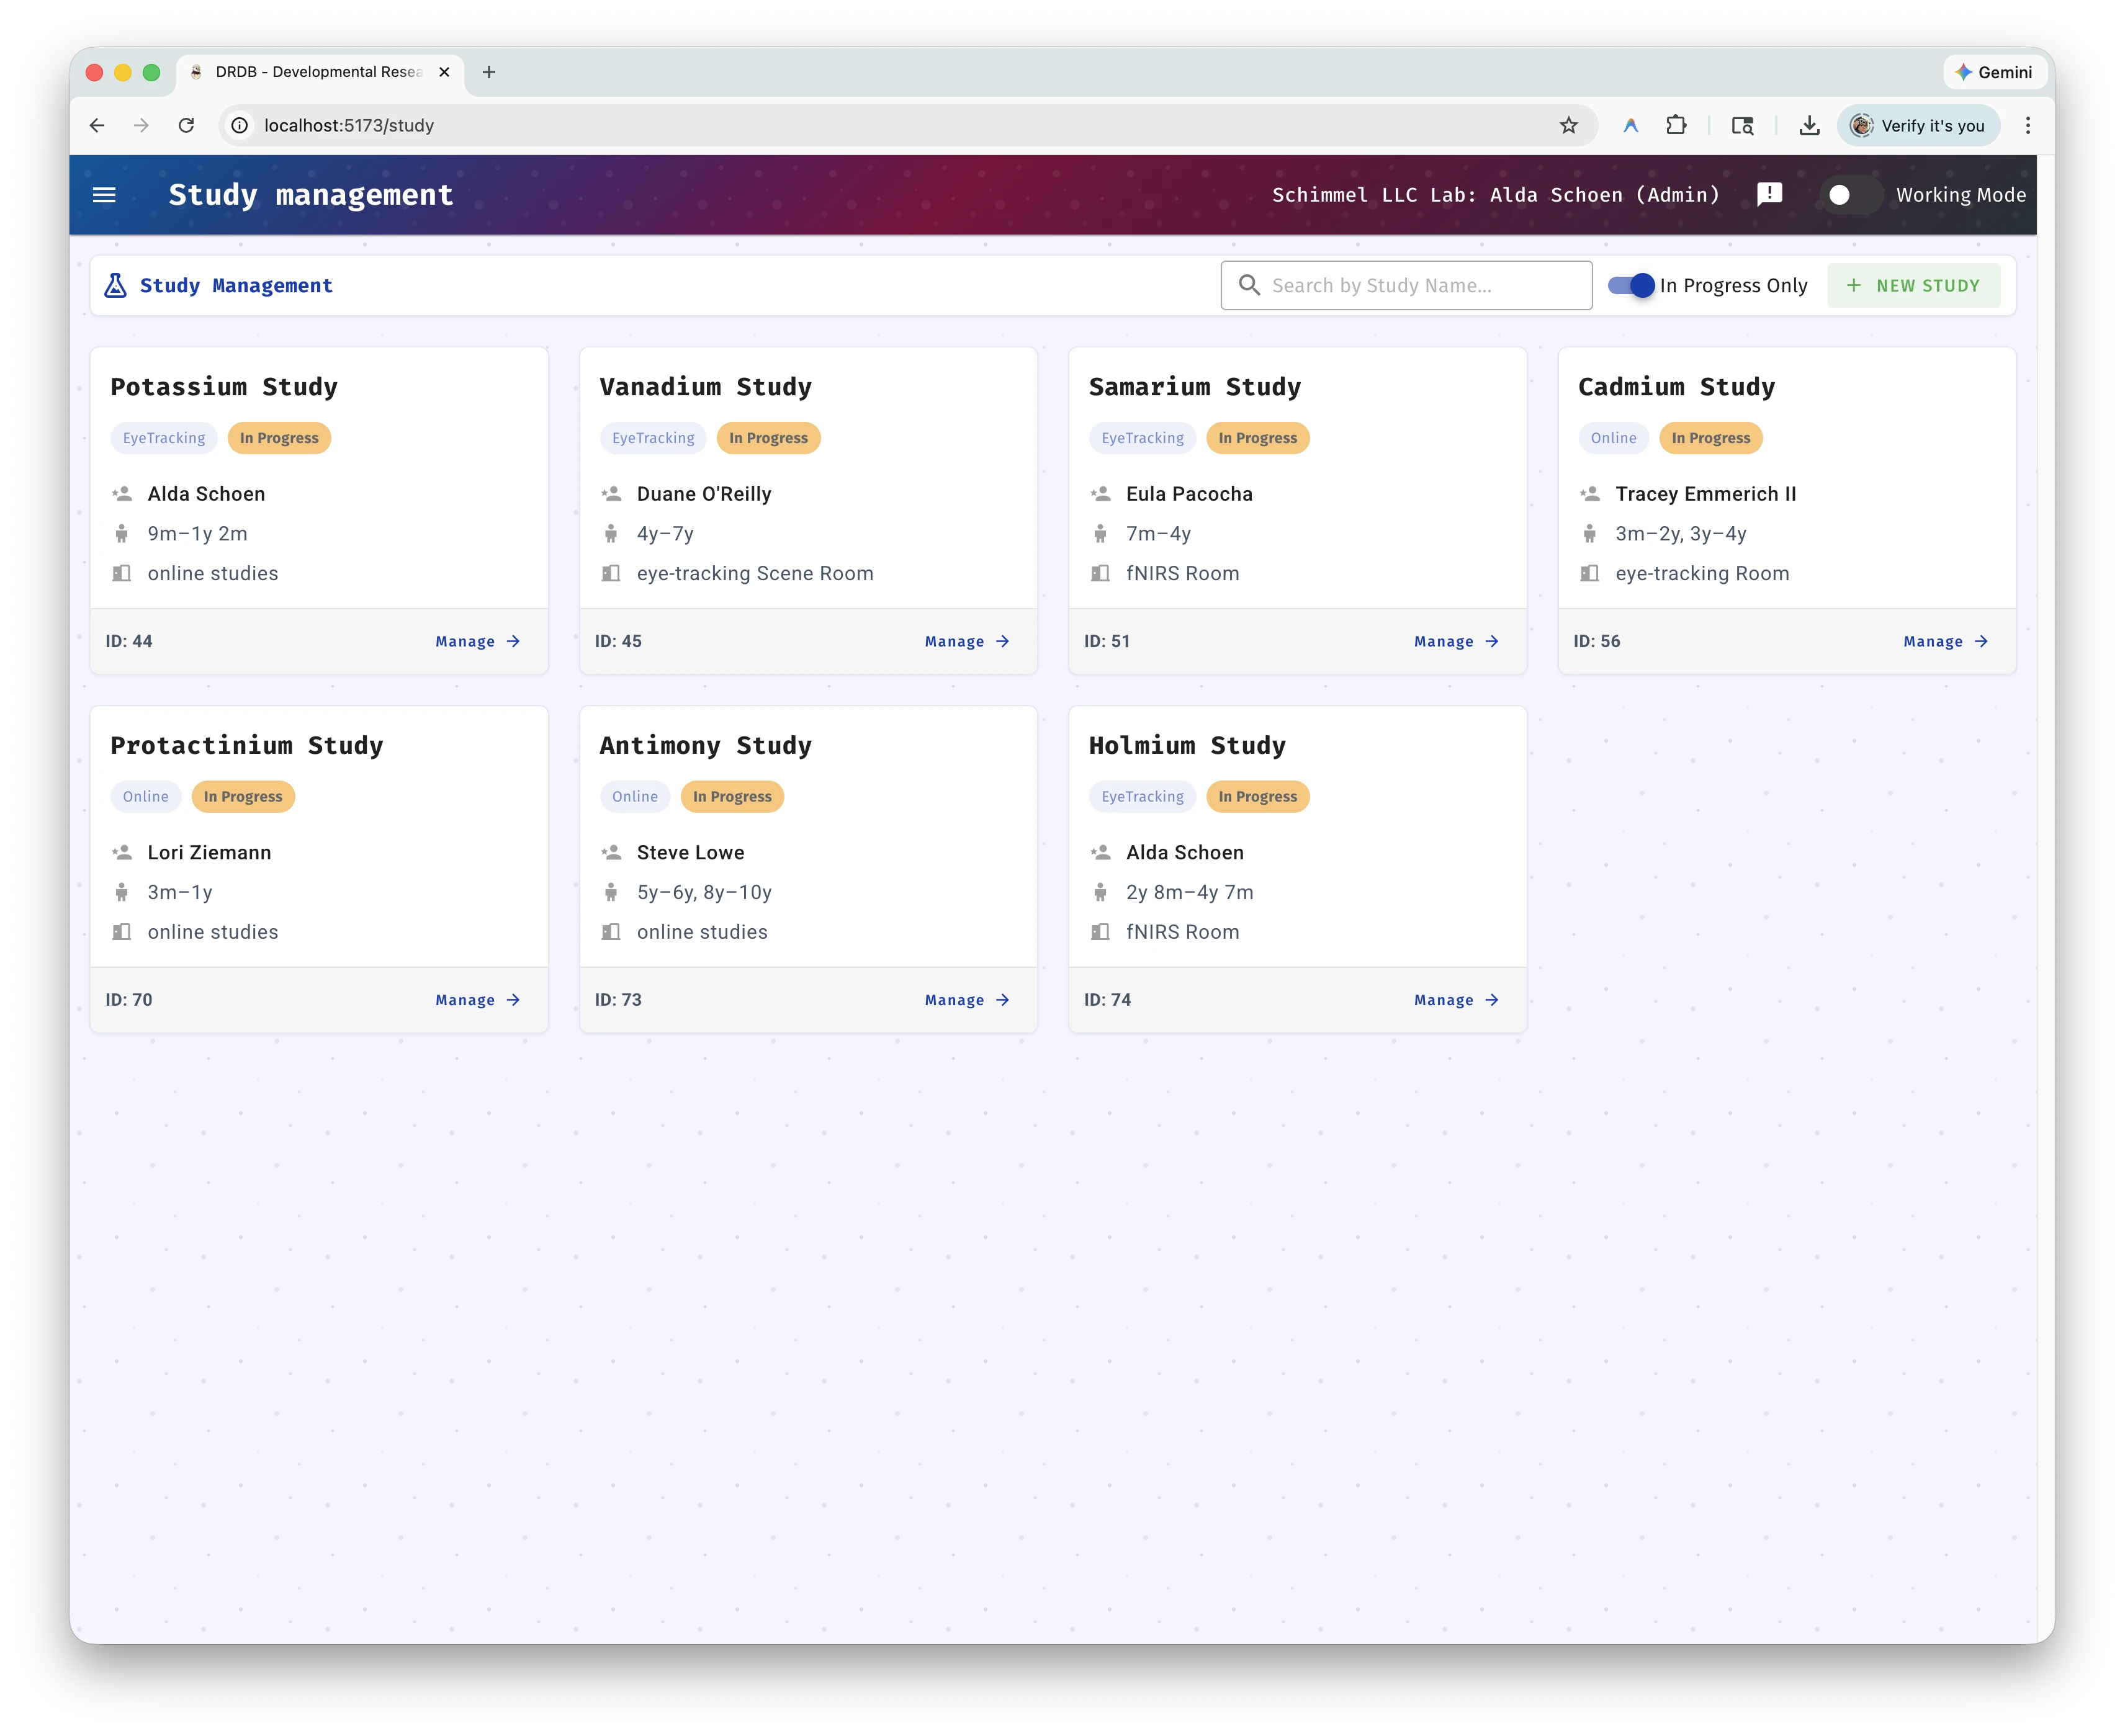Click the search magnifier icon
Image resolution: width=2125 pixels, height=1736 pixels.
1249,285
